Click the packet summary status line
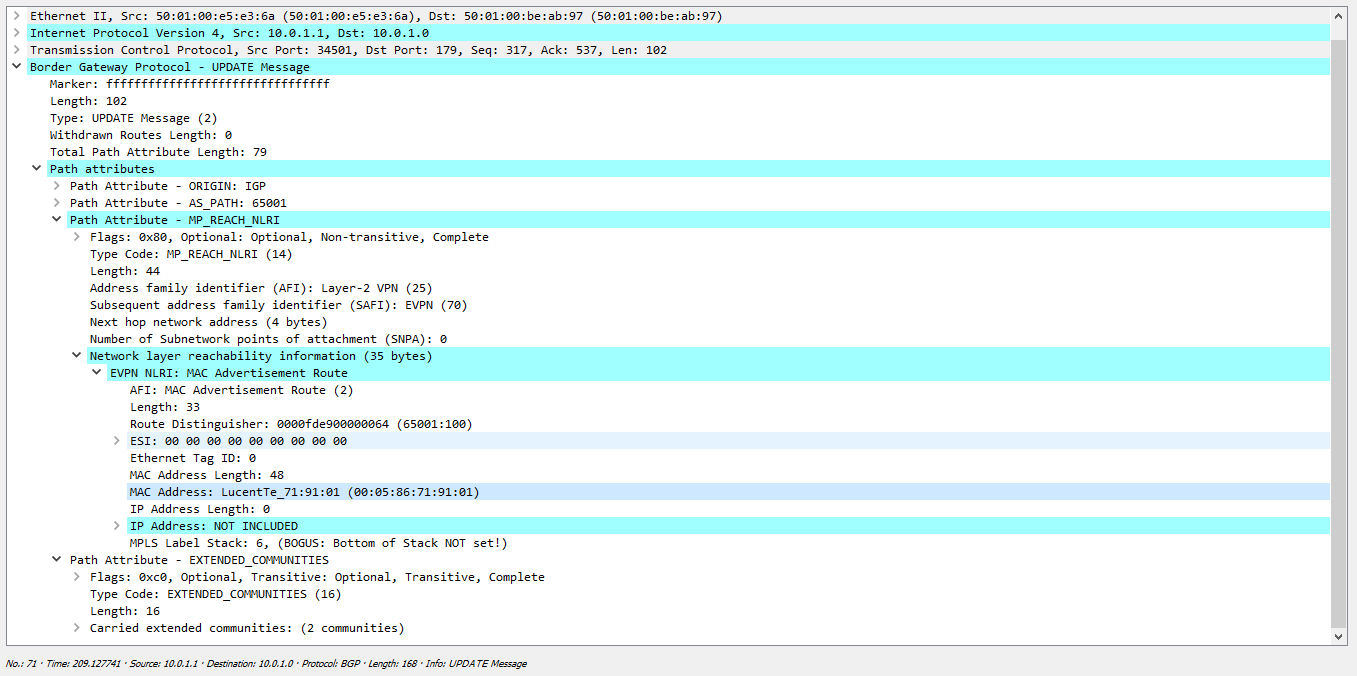The width and height of the screenshot is (1357, 676). [x=266, y=663]
